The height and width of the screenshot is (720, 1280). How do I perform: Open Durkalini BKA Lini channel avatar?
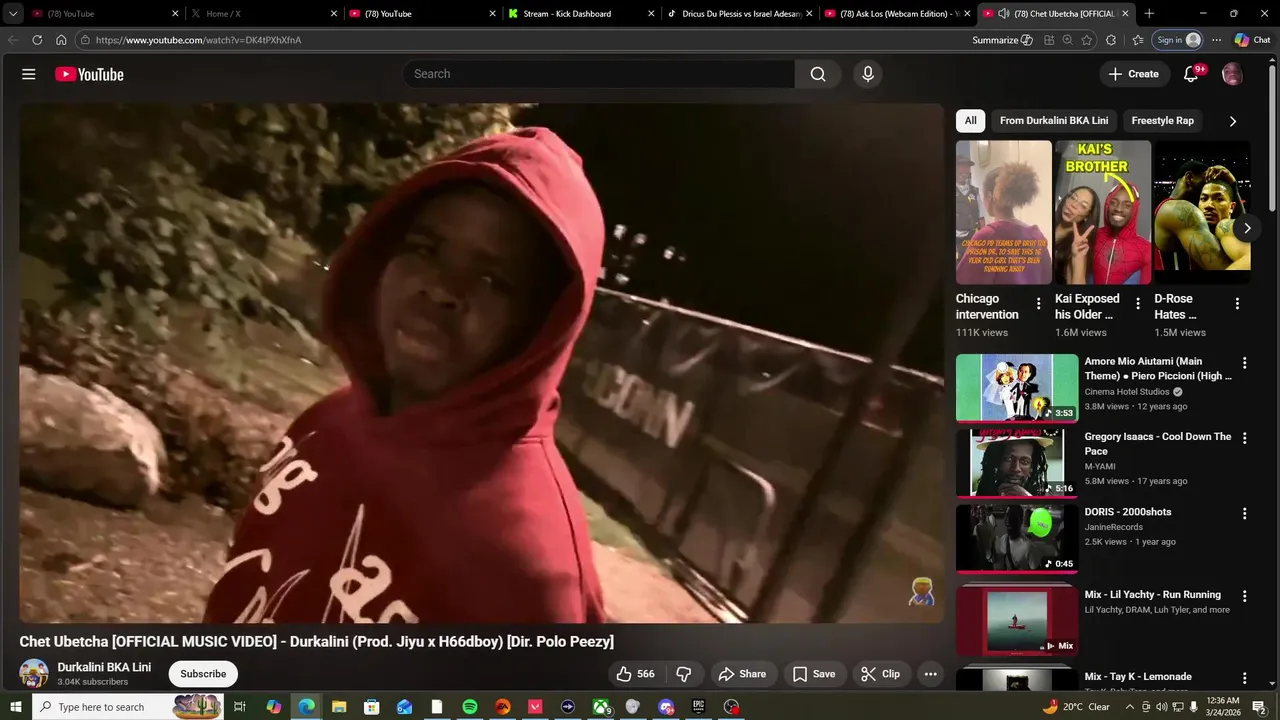(34, 674)
